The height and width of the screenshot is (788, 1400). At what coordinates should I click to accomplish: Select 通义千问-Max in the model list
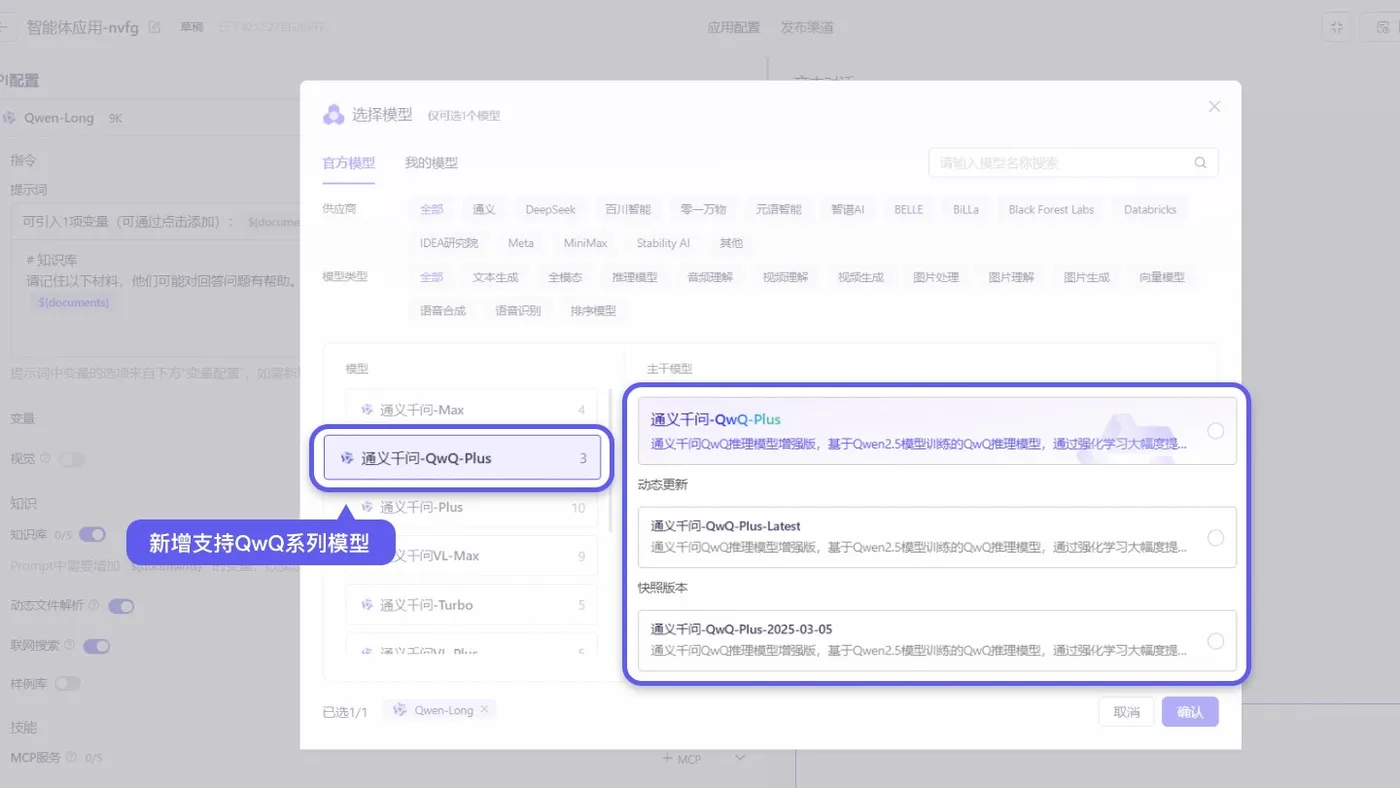(x=472, y=410)
